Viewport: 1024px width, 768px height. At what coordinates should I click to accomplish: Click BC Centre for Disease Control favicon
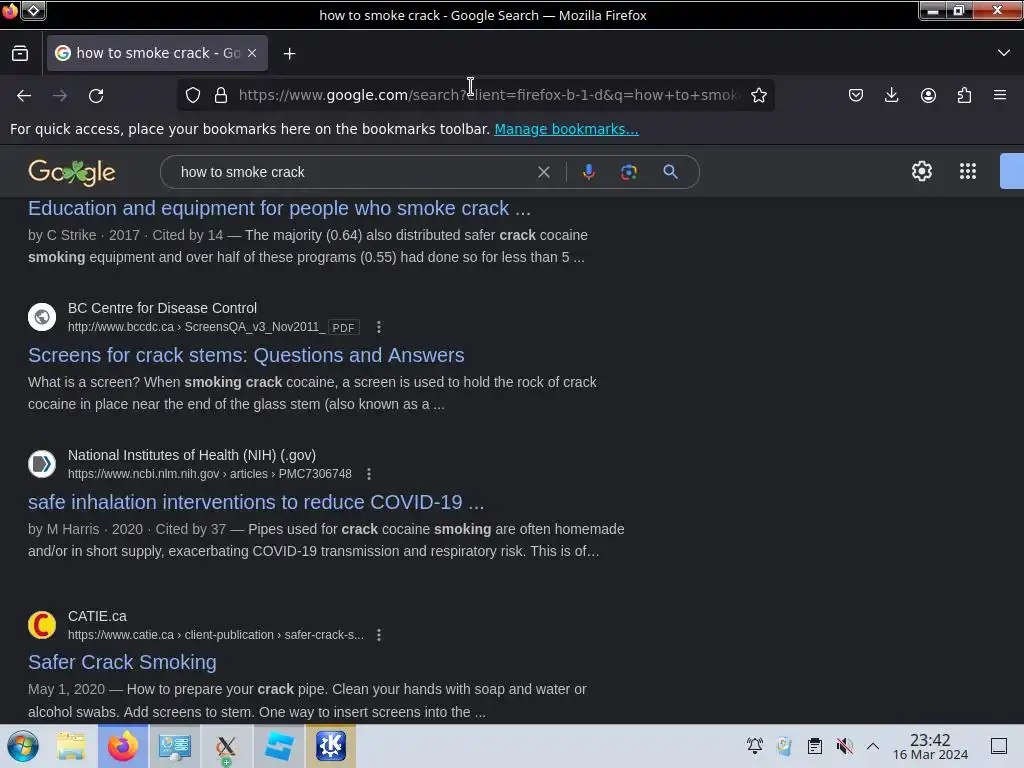click(x=42, y=317)
